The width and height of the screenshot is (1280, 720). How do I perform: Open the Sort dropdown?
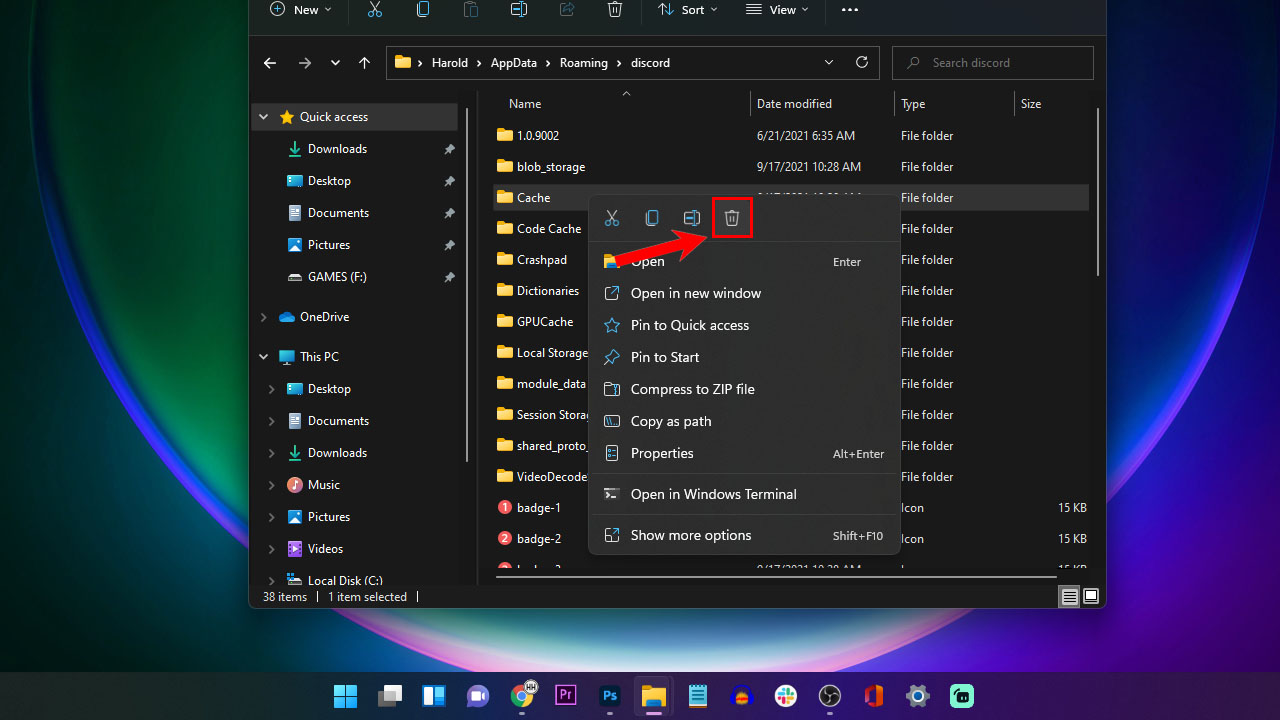point(687,10)
